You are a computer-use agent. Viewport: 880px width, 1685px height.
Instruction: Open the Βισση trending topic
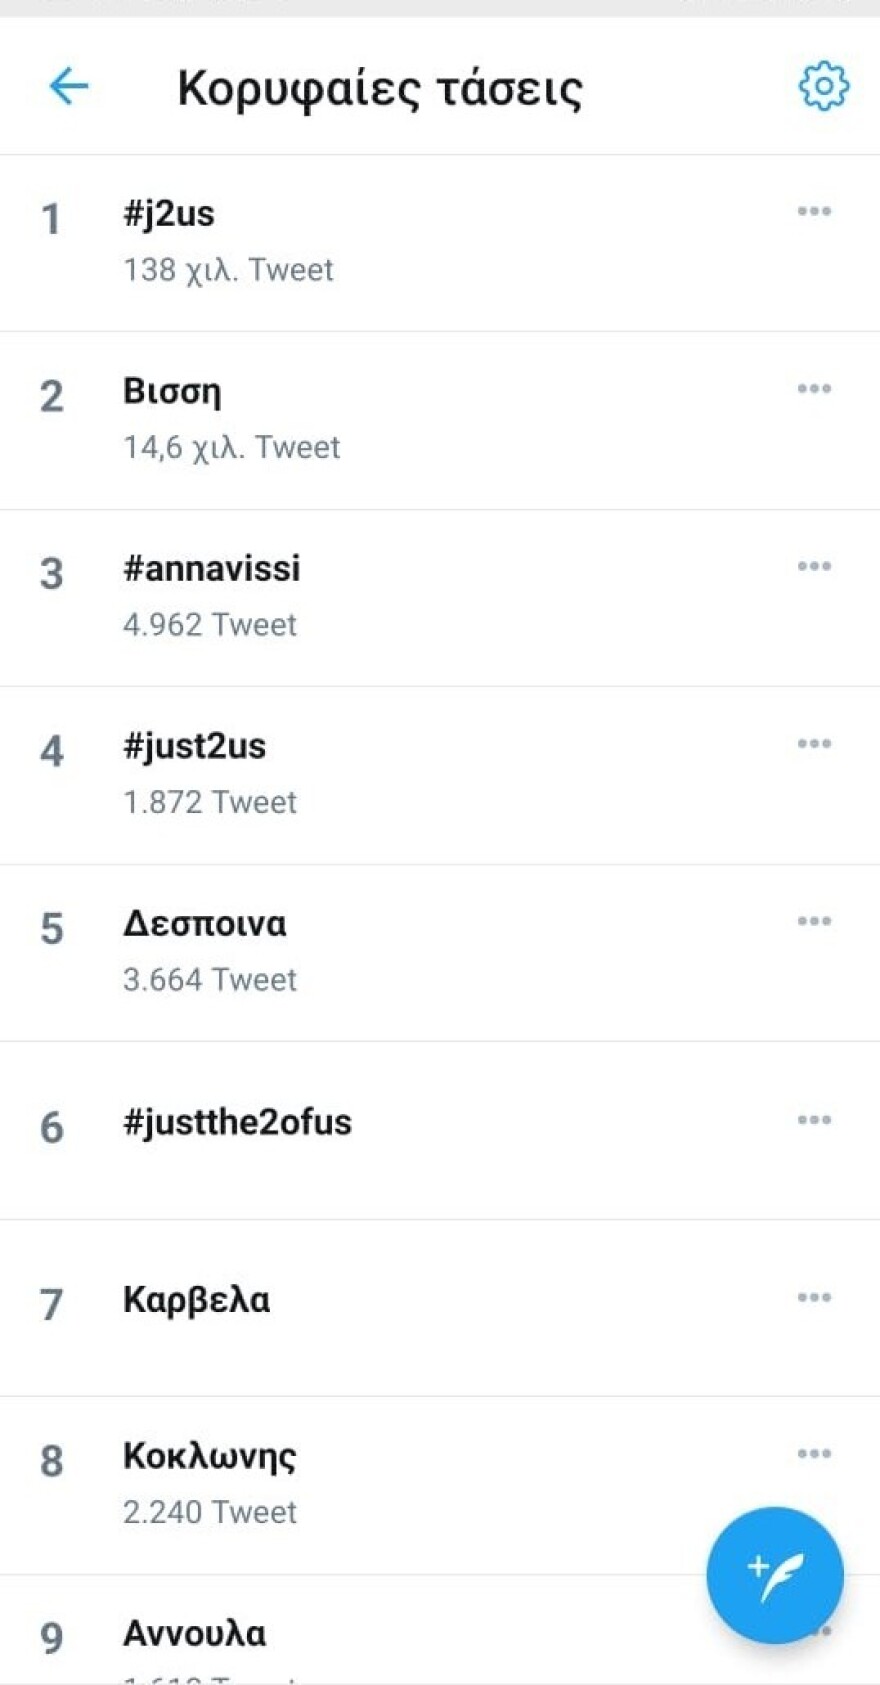[x=172, y=392]
